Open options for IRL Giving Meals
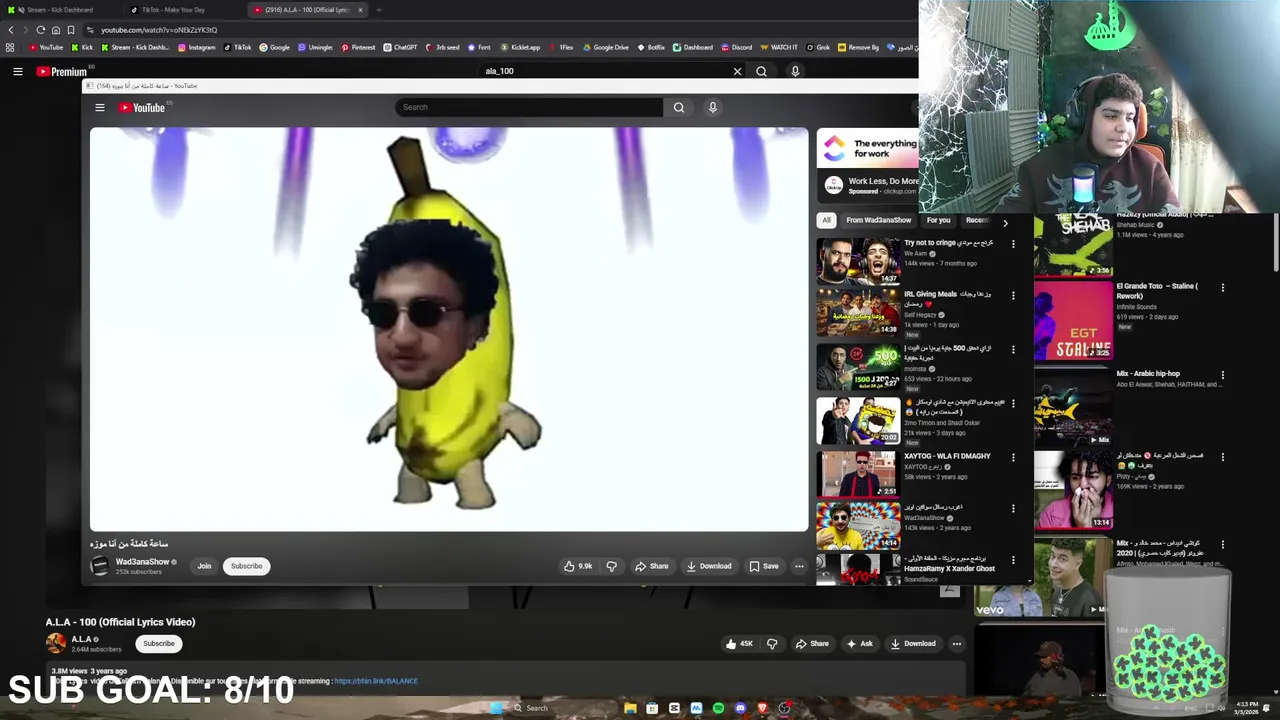 pos(1013,296)
